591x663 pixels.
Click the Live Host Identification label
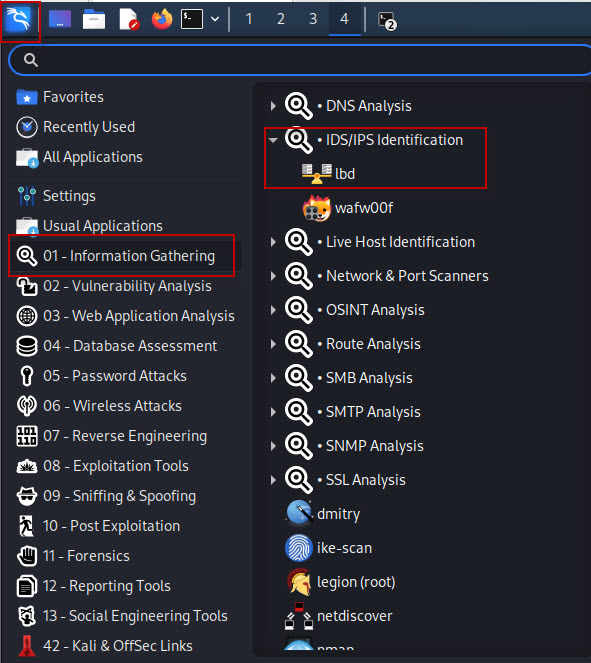click(400, 242)
